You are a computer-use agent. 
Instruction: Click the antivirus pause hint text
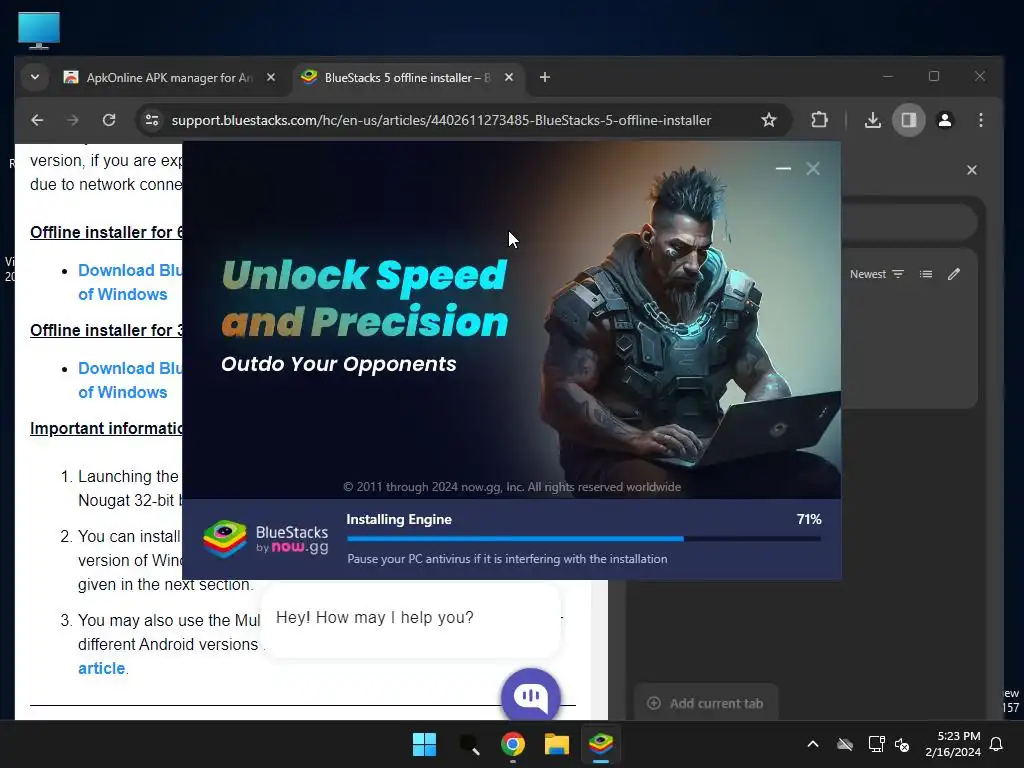coord(507,559)
